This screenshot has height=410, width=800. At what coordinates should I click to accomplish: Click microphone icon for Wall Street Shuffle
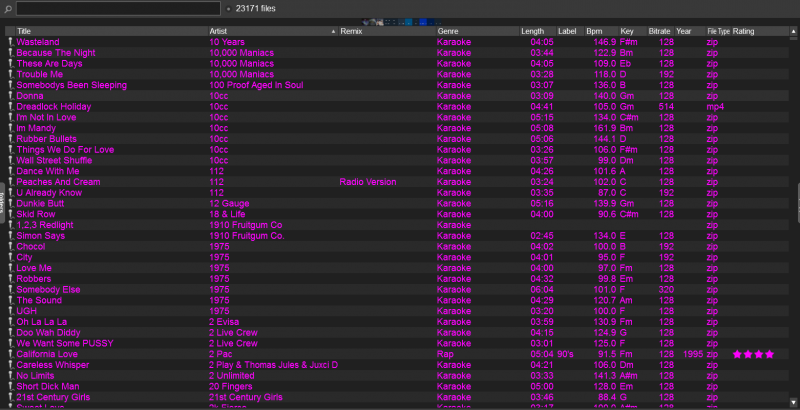coord(10,160)
